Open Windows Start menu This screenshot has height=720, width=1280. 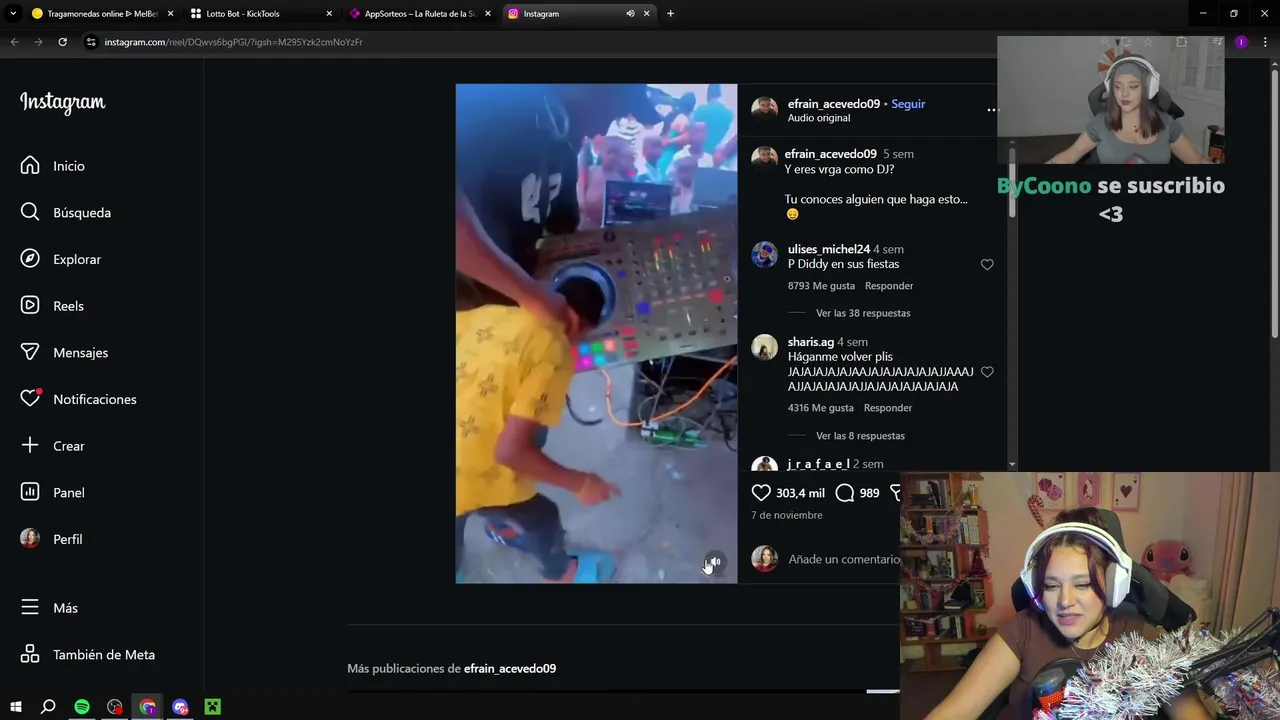(x=15, y=707)
